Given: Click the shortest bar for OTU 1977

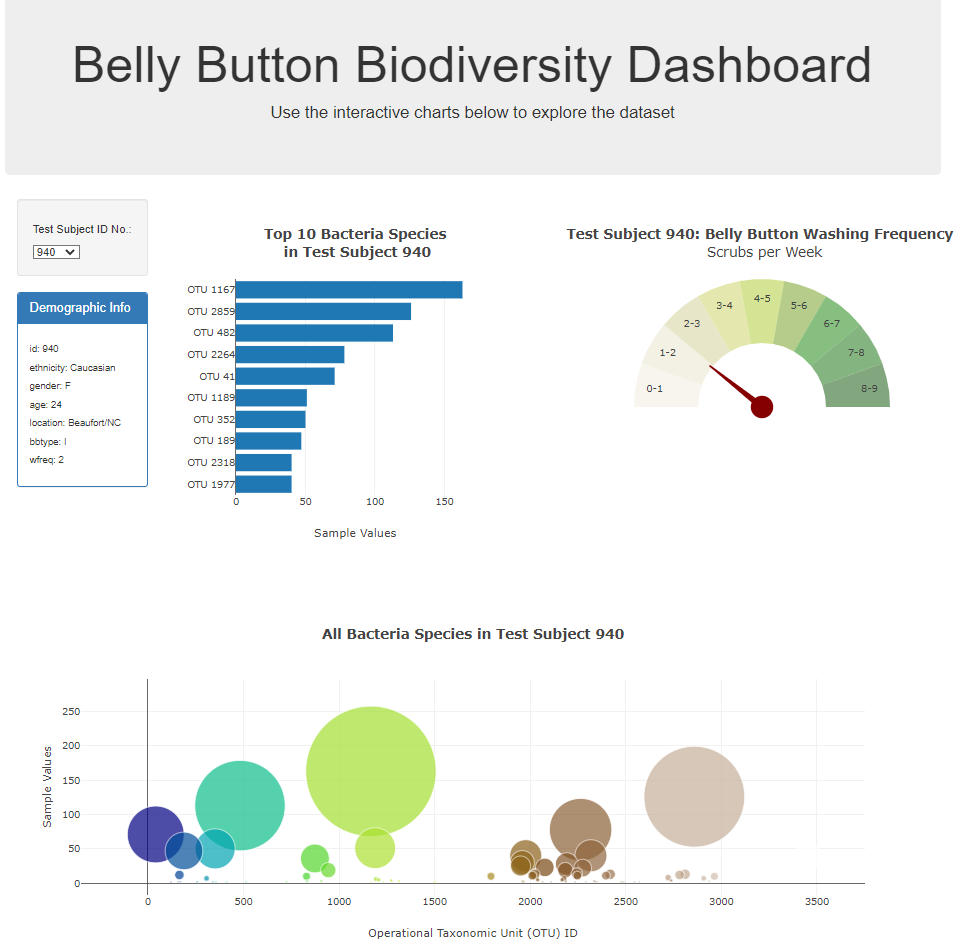Looking at the screenshot, I should tap(263, 484).
